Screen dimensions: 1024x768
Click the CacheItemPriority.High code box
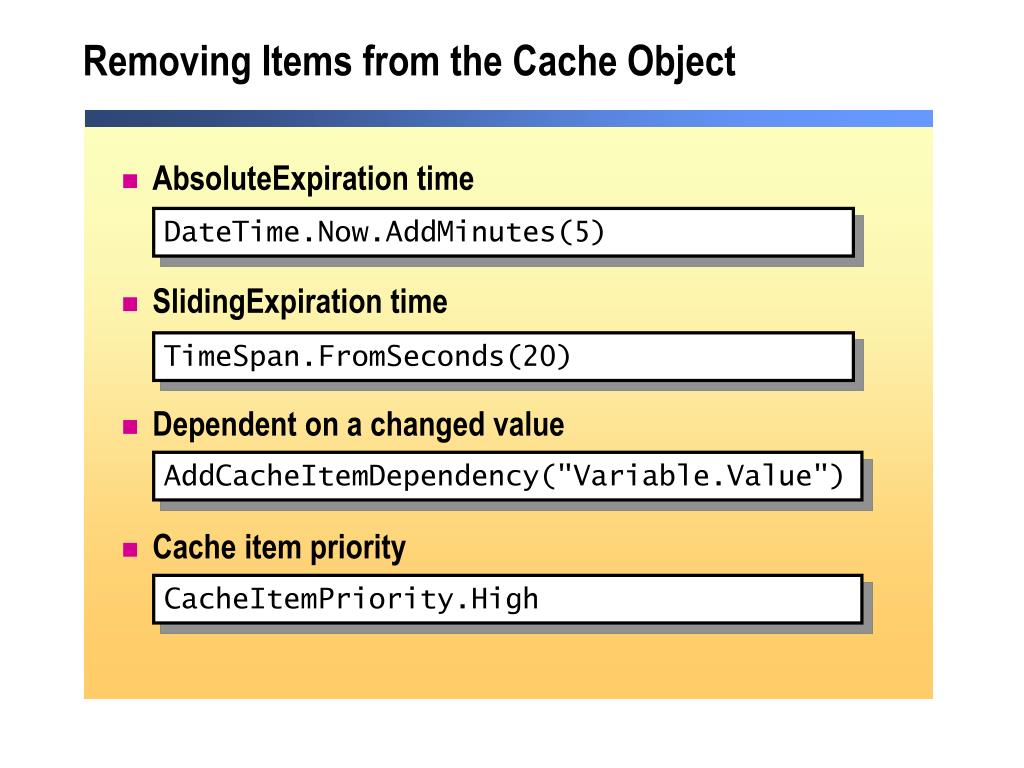coord(507,599)
